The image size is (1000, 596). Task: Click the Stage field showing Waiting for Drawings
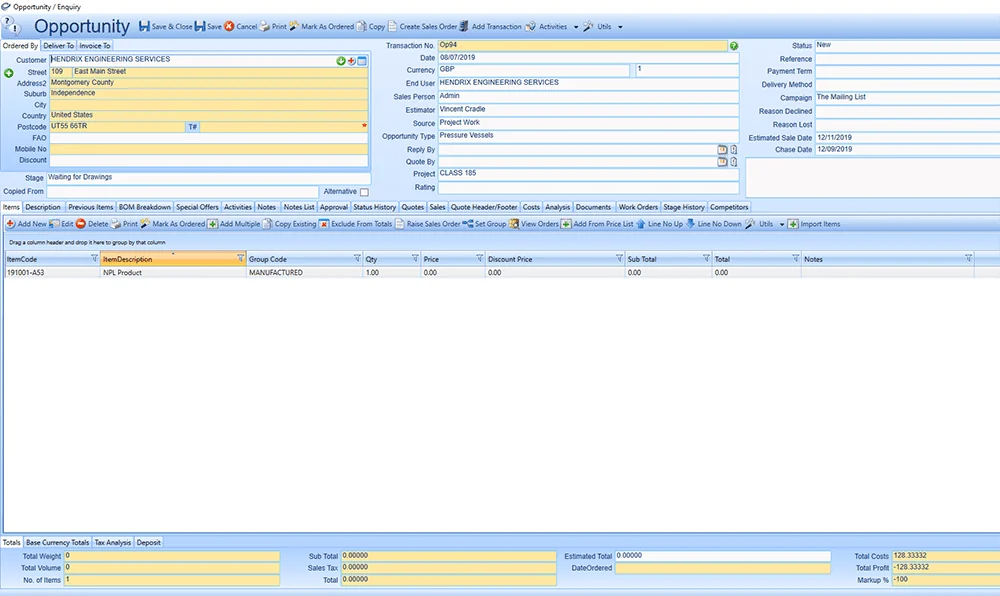pyautogui.click(x=209, y=178)
